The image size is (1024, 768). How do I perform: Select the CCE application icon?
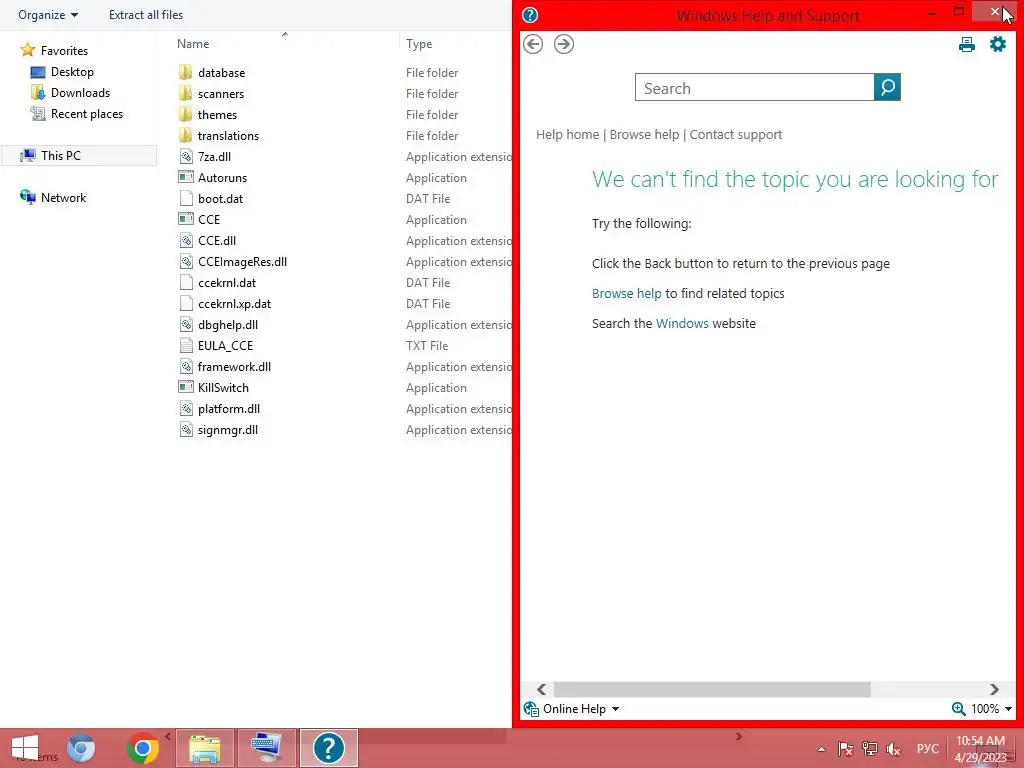click(186, 219)
